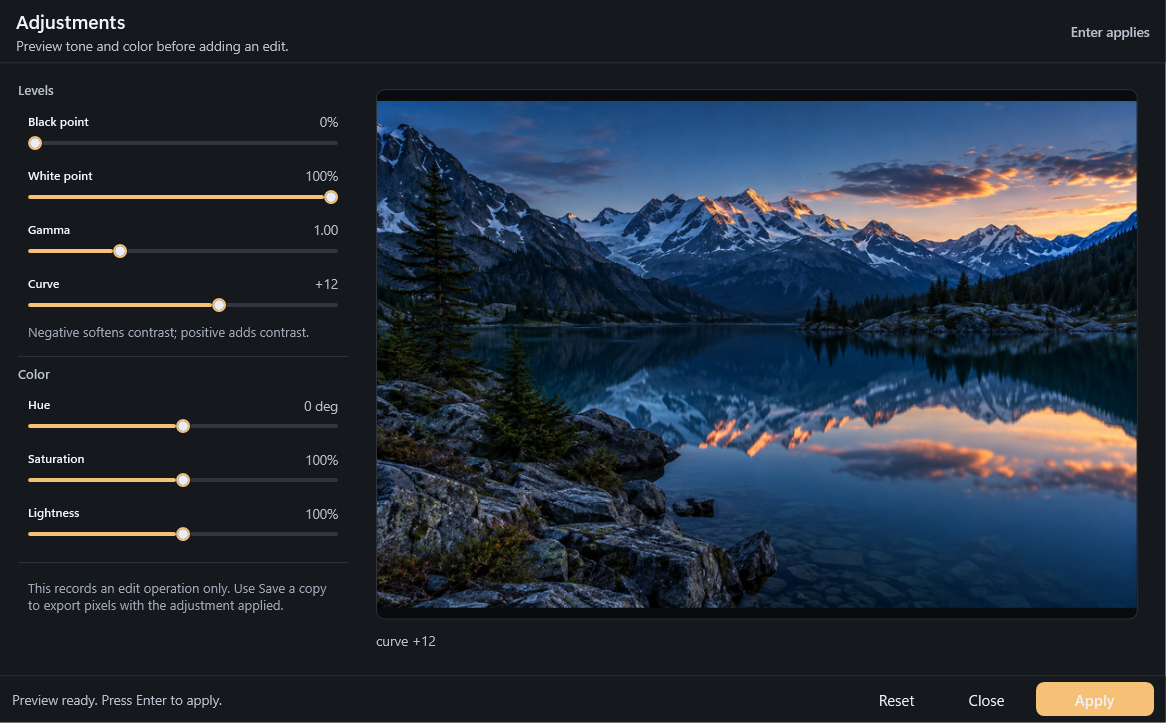1166x723 pixels.
Task: Close the Adjustments dialog with Close
Action: click(x=986, y=701)
